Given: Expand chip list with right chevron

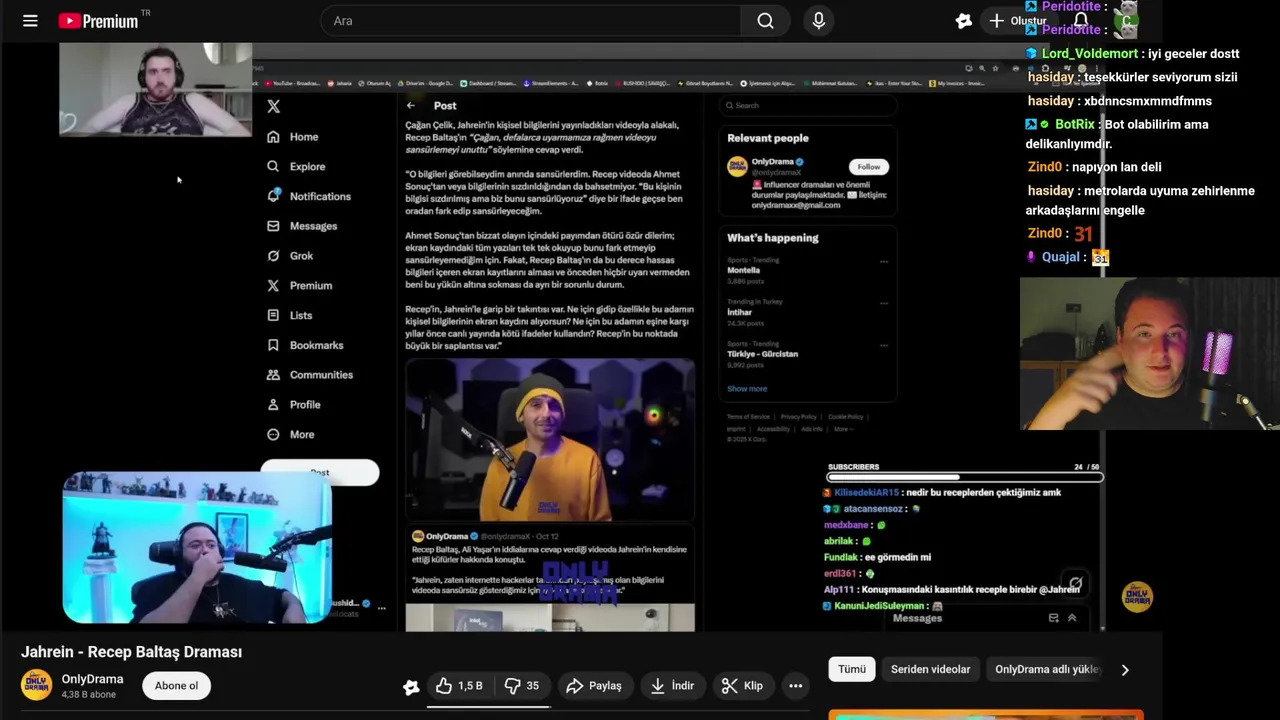Looking at the screenshot, I should 1125,670.
